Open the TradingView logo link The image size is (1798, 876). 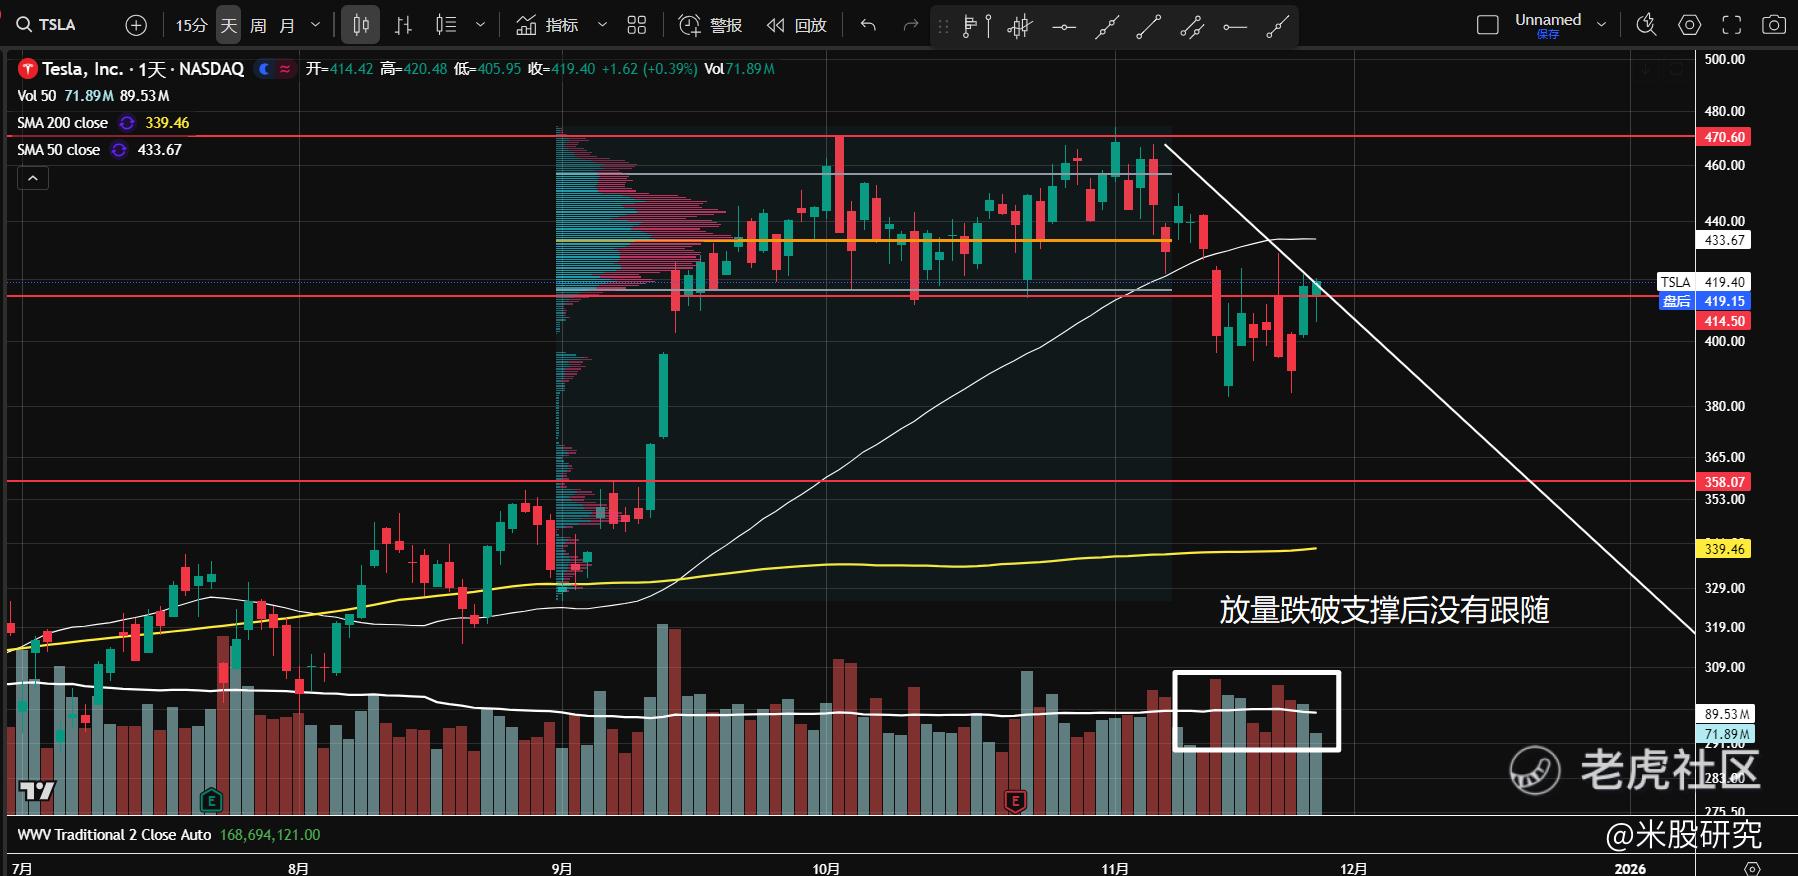tap(37, 791)
